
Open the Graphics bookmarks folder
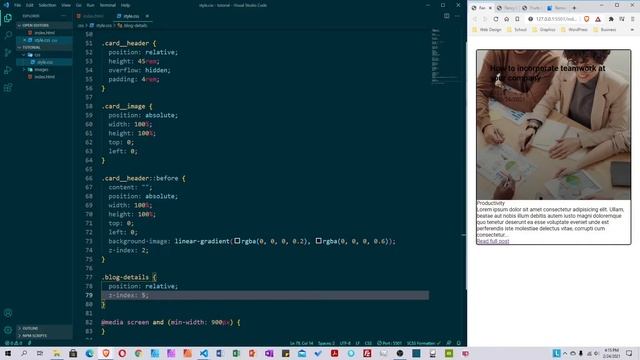click(x=544, y=30)
